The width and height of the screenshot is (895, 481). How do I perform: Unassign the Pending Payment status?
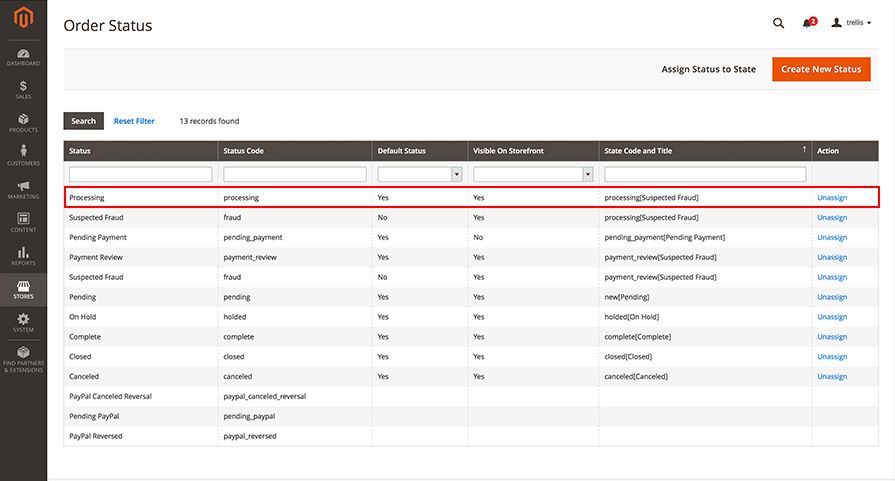(x=832, y=237)
